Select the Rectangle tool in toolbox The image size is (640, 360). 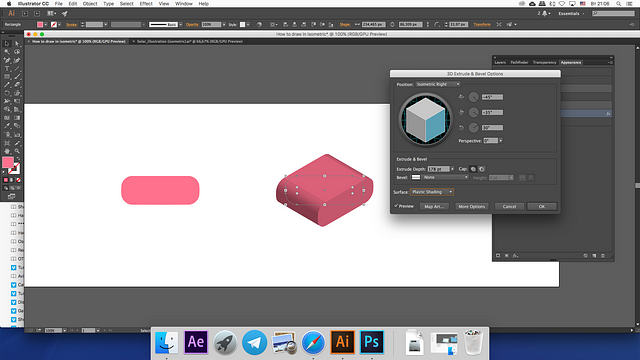[x=7, y=76]
